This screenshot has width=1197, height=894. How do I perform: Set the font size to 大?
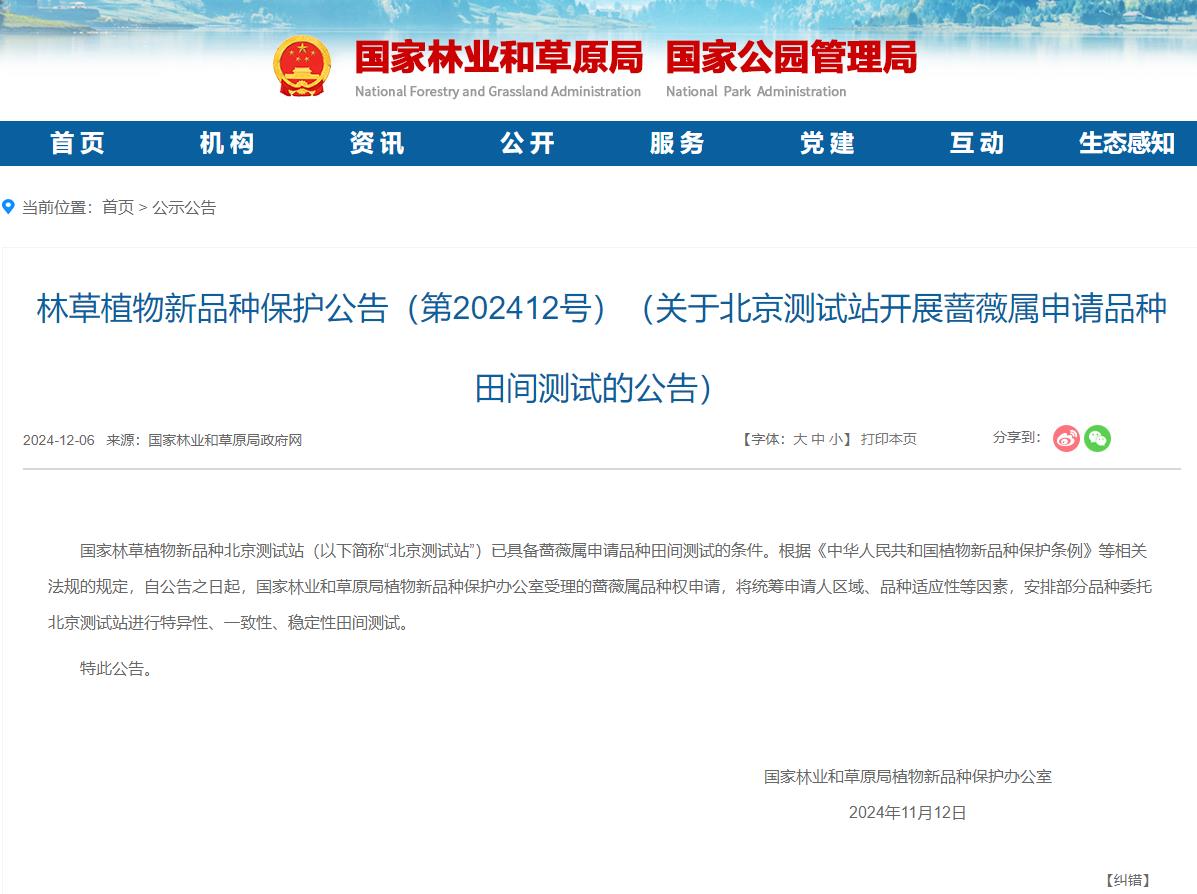[x=800, y=439]
